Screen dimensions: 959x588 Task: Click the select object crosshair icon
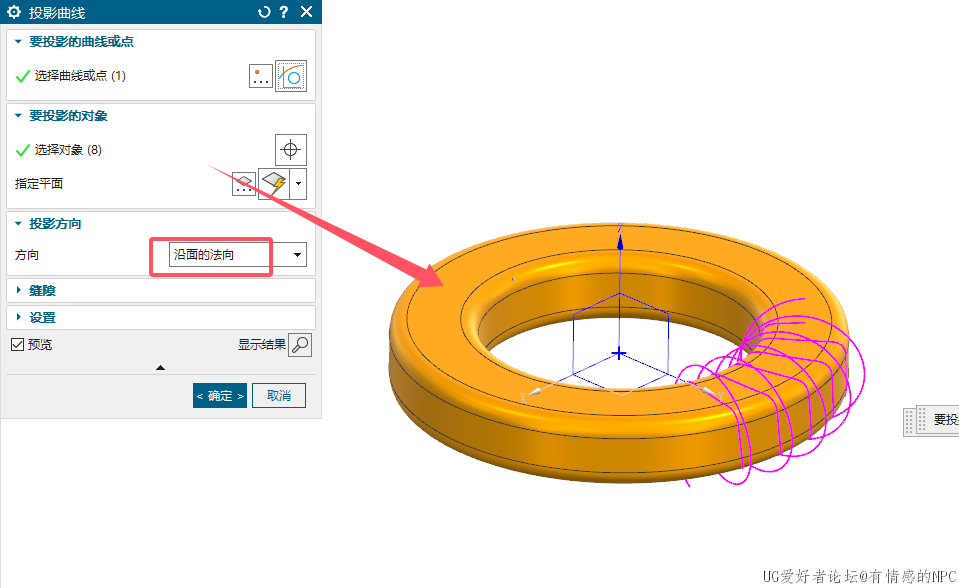pos(291,150)
